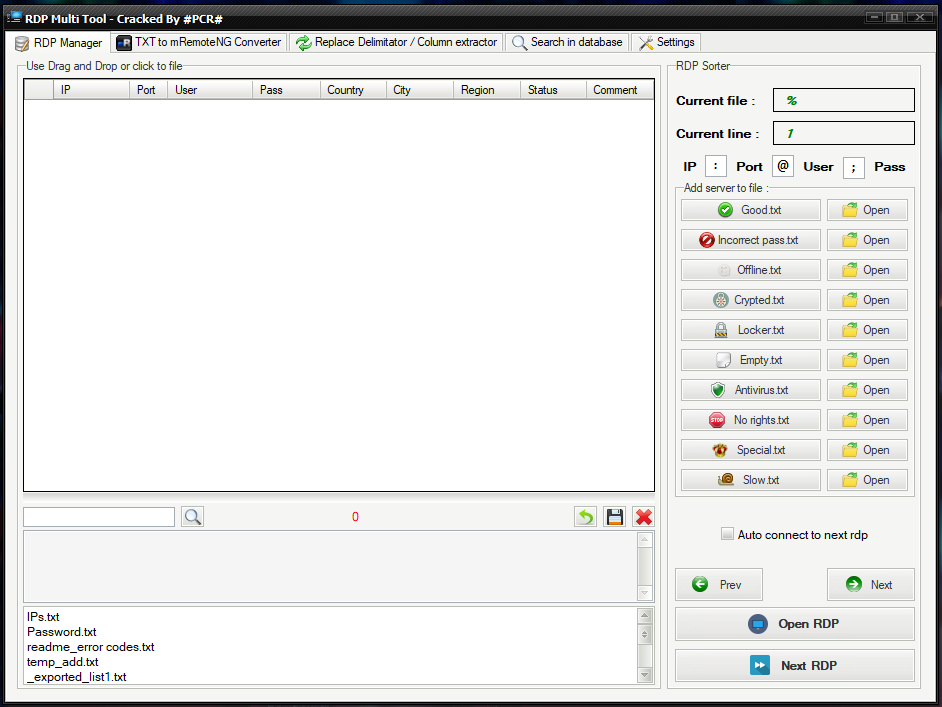Select the shield Antivirus.txt sorter
Viewport: 942px width, 707px height.
tap(750, 390)
